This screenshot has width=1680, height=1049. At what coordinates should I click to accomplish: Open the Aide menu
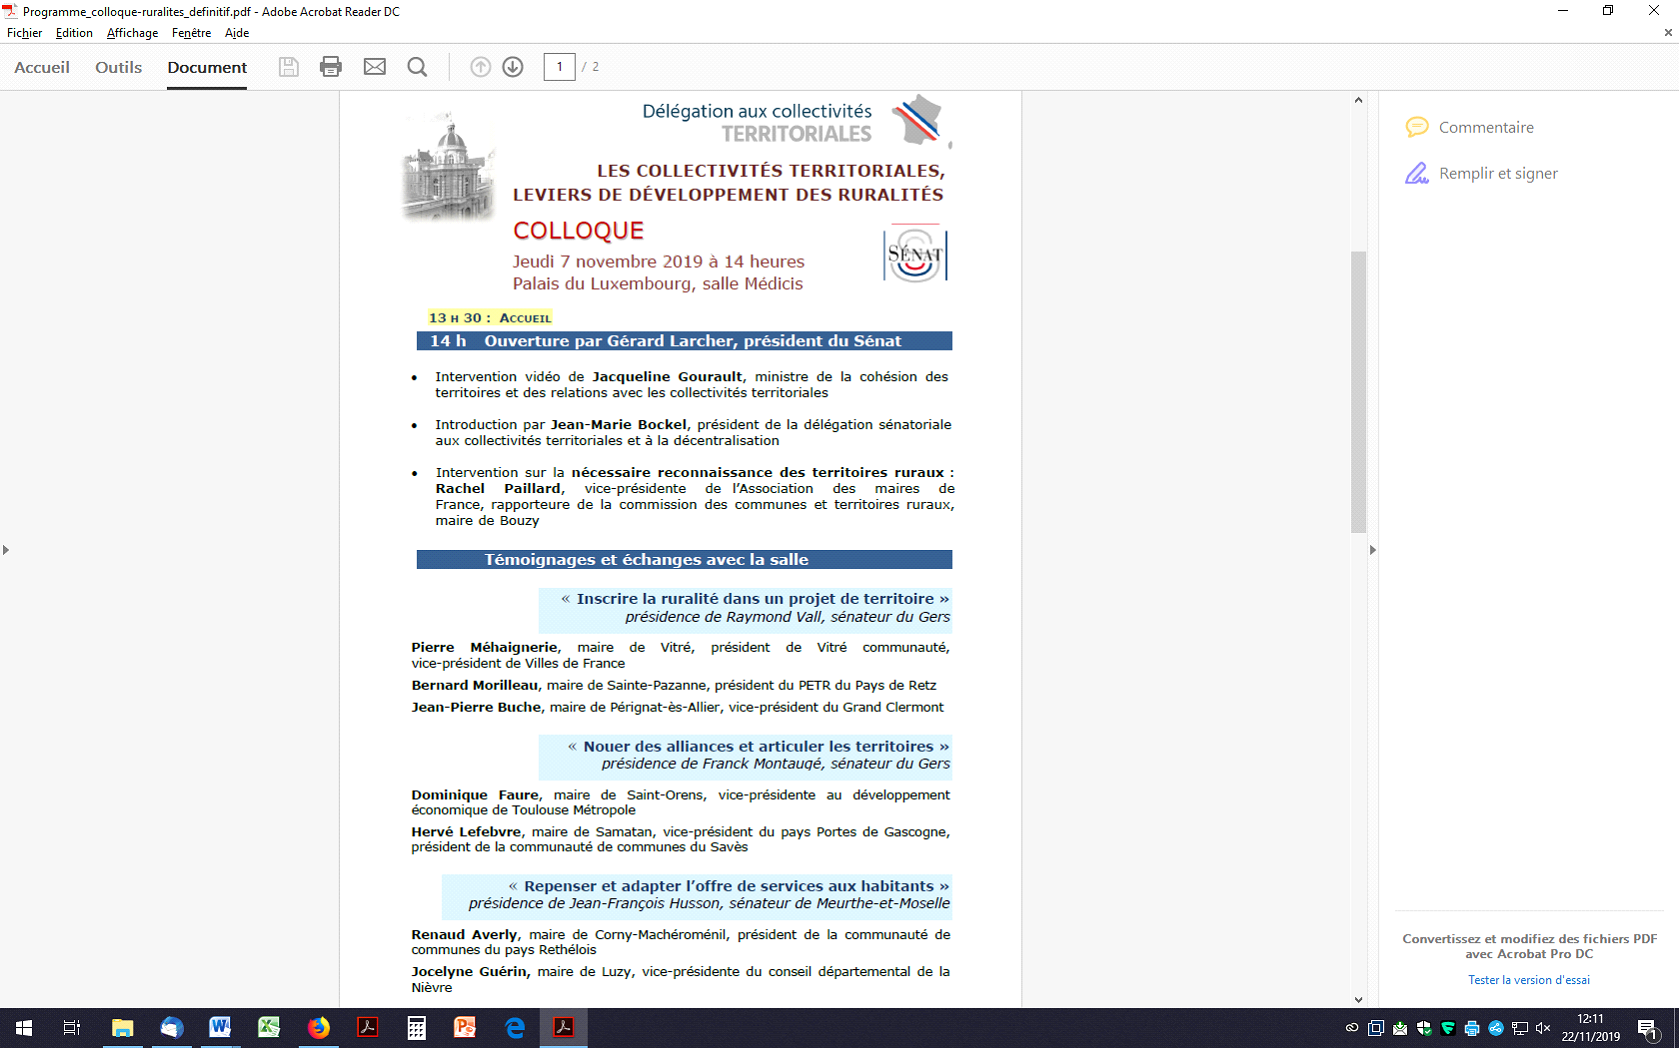[237, 33]
